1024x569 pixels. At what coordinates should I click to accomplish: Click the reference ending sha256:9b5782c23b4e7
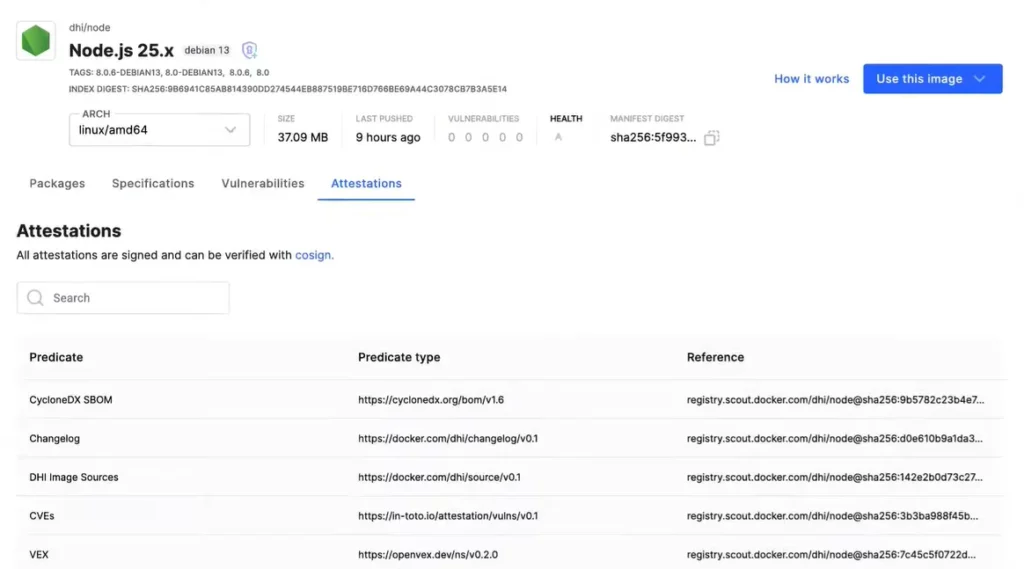click(x=835, y=400)
